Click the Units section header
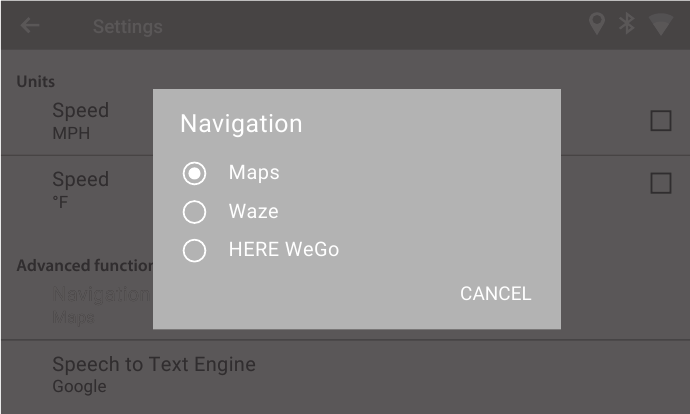Viewport: 690px width, 414px height. [36, 81]
